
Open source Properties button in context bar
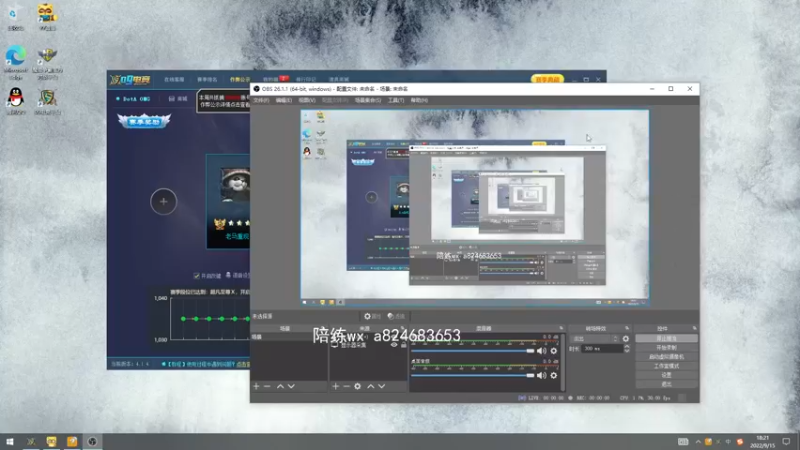tap(372, 316)
